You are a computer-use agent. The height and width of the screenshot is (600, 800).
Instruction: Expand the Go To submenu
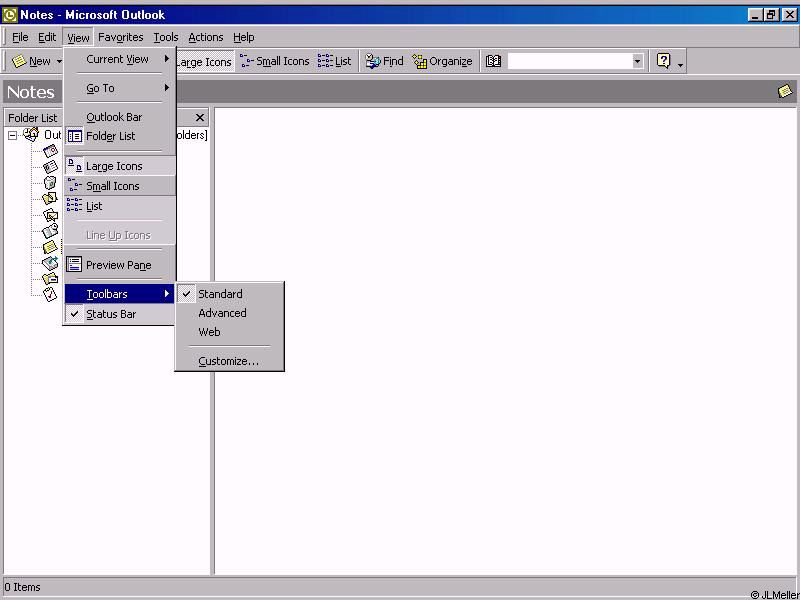[120, 88]
